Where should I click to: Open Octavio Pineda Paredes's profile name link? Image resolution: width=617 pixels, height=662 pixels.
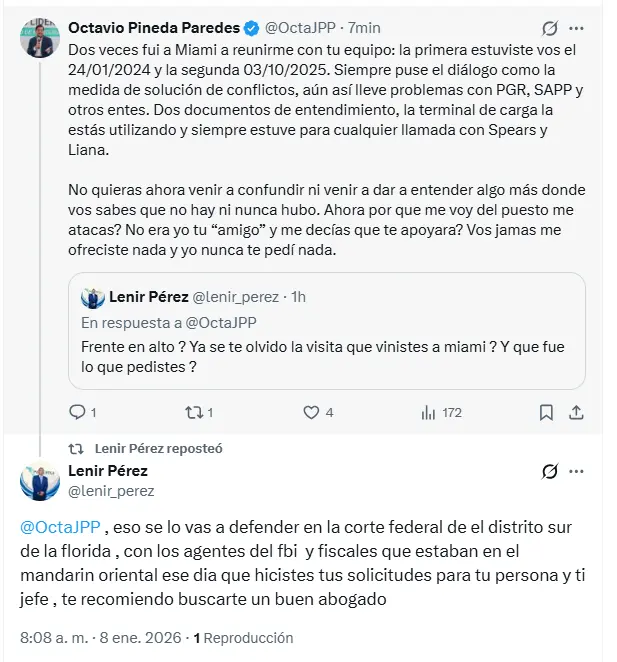152,27
